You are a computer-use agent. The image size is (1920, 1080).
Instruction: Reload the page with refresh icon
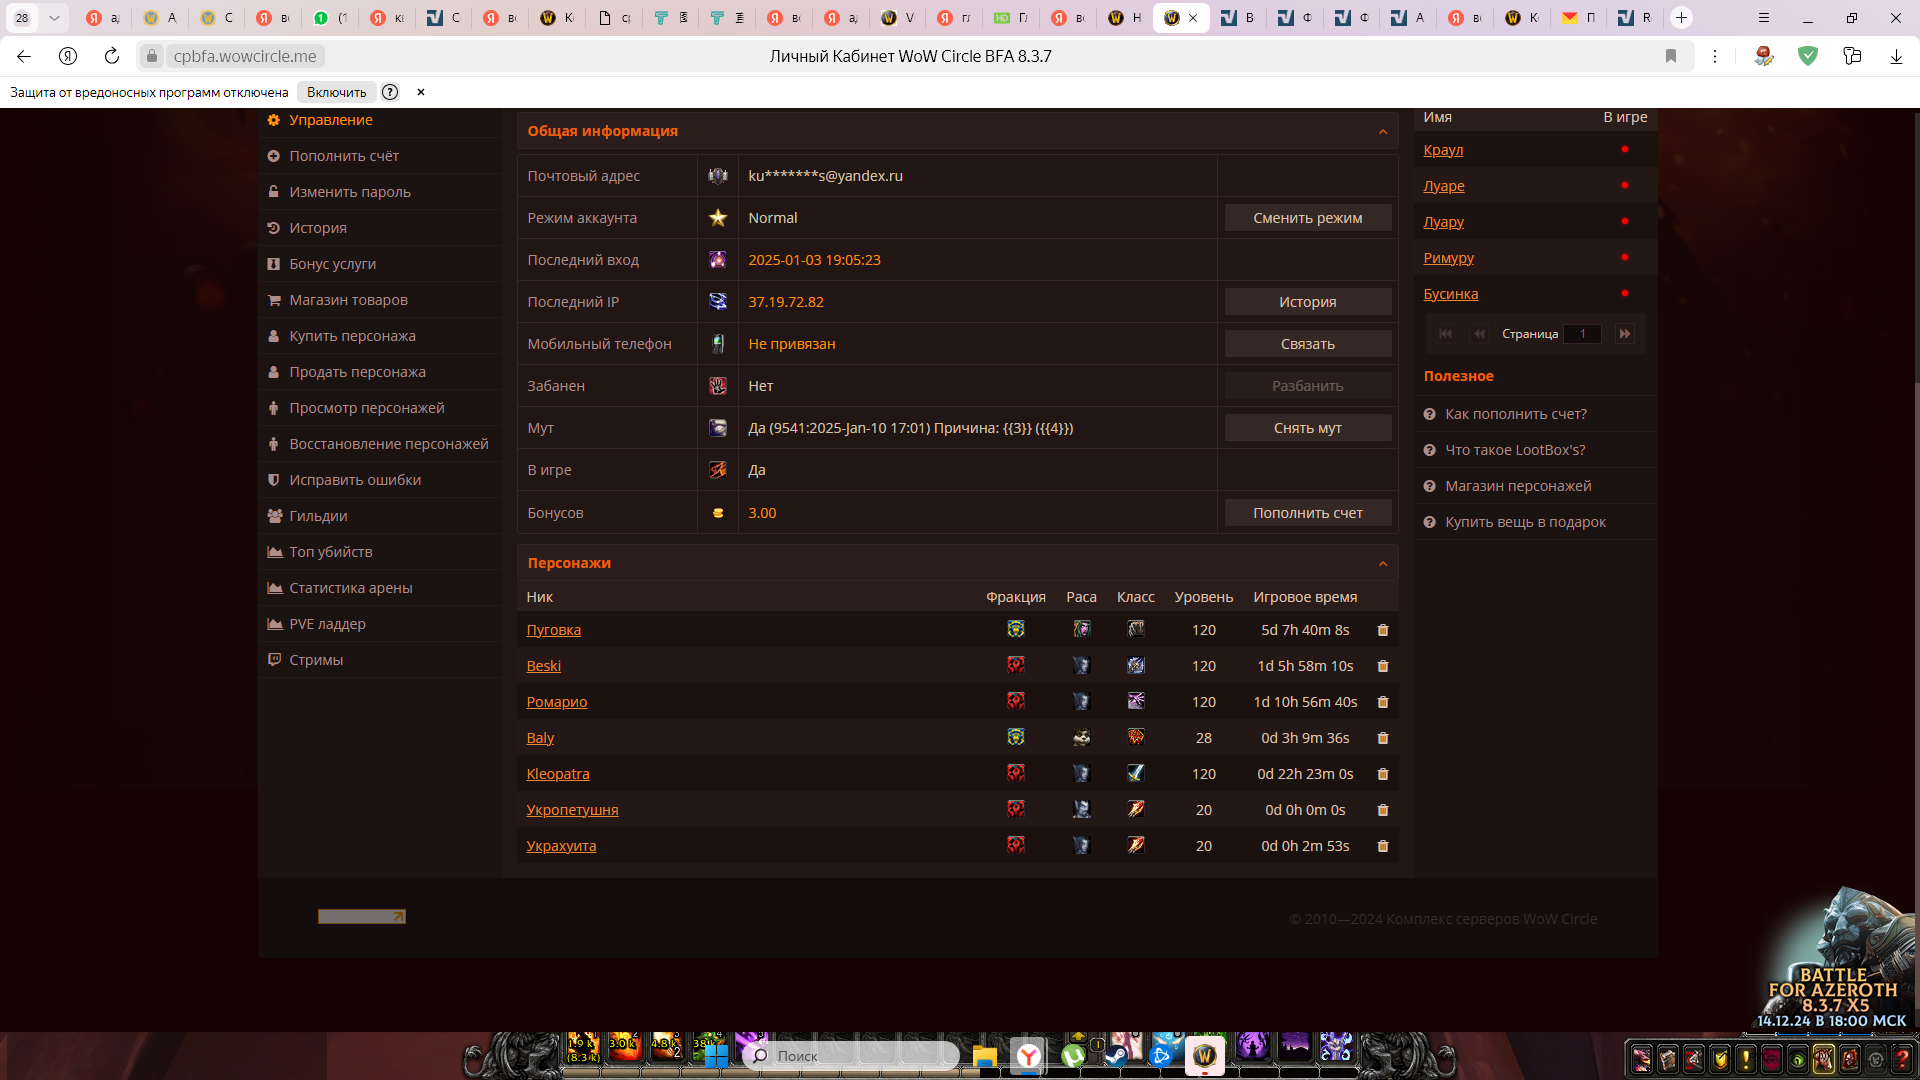tap(112, 56)
